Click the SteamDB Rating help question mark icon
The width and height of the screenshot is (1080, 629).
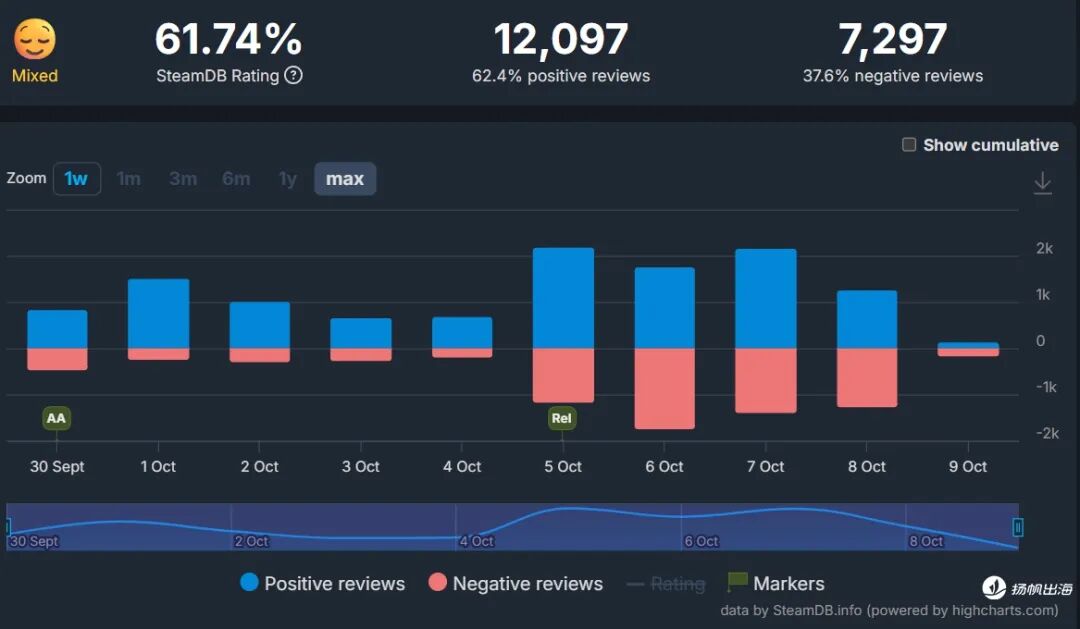point(293,75)
